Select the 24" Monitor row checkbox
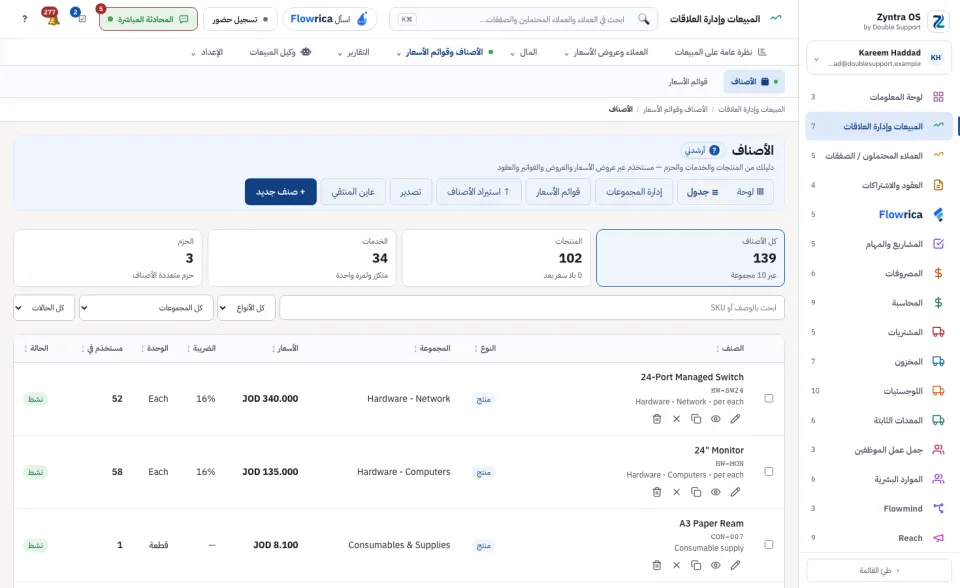 [769, 472]
